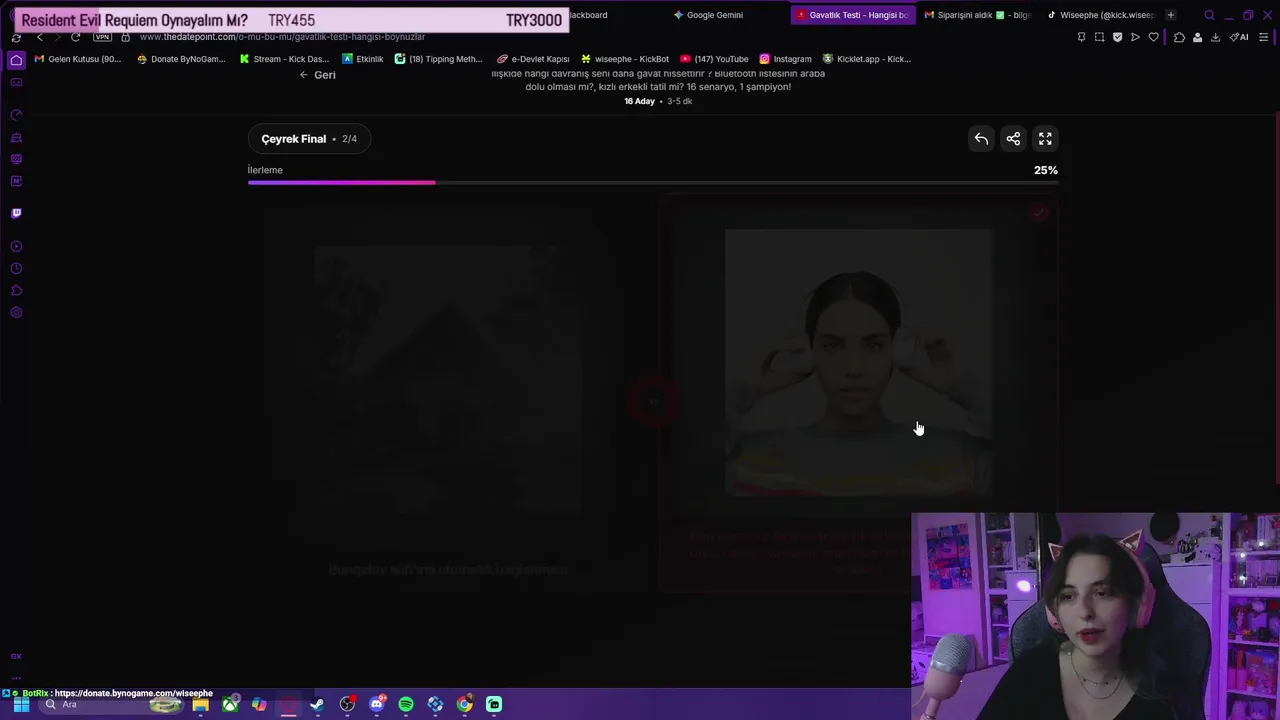Screen dimensions: 1280x720
Task: Switch to the Google Gemini tab
Action: 708,15
